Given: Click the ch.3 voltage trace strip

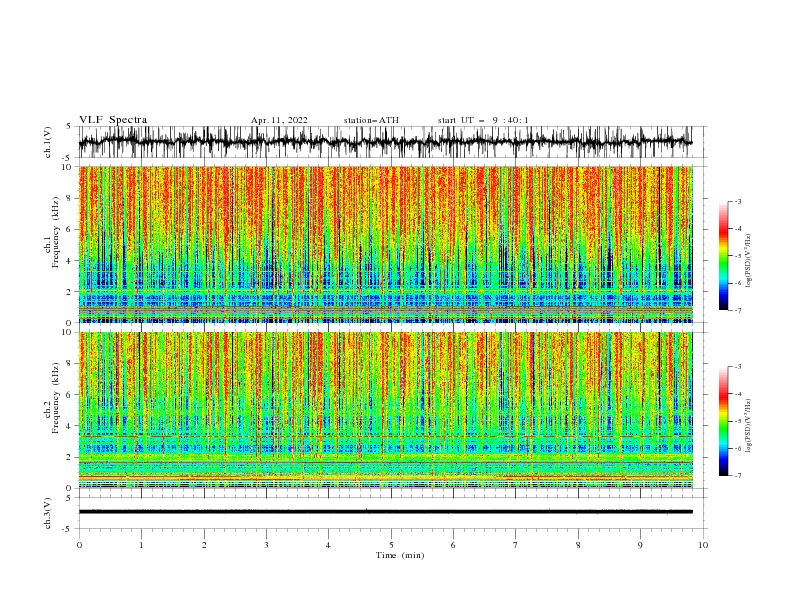Looking at the screenshot, I should [x=385, y=512].
